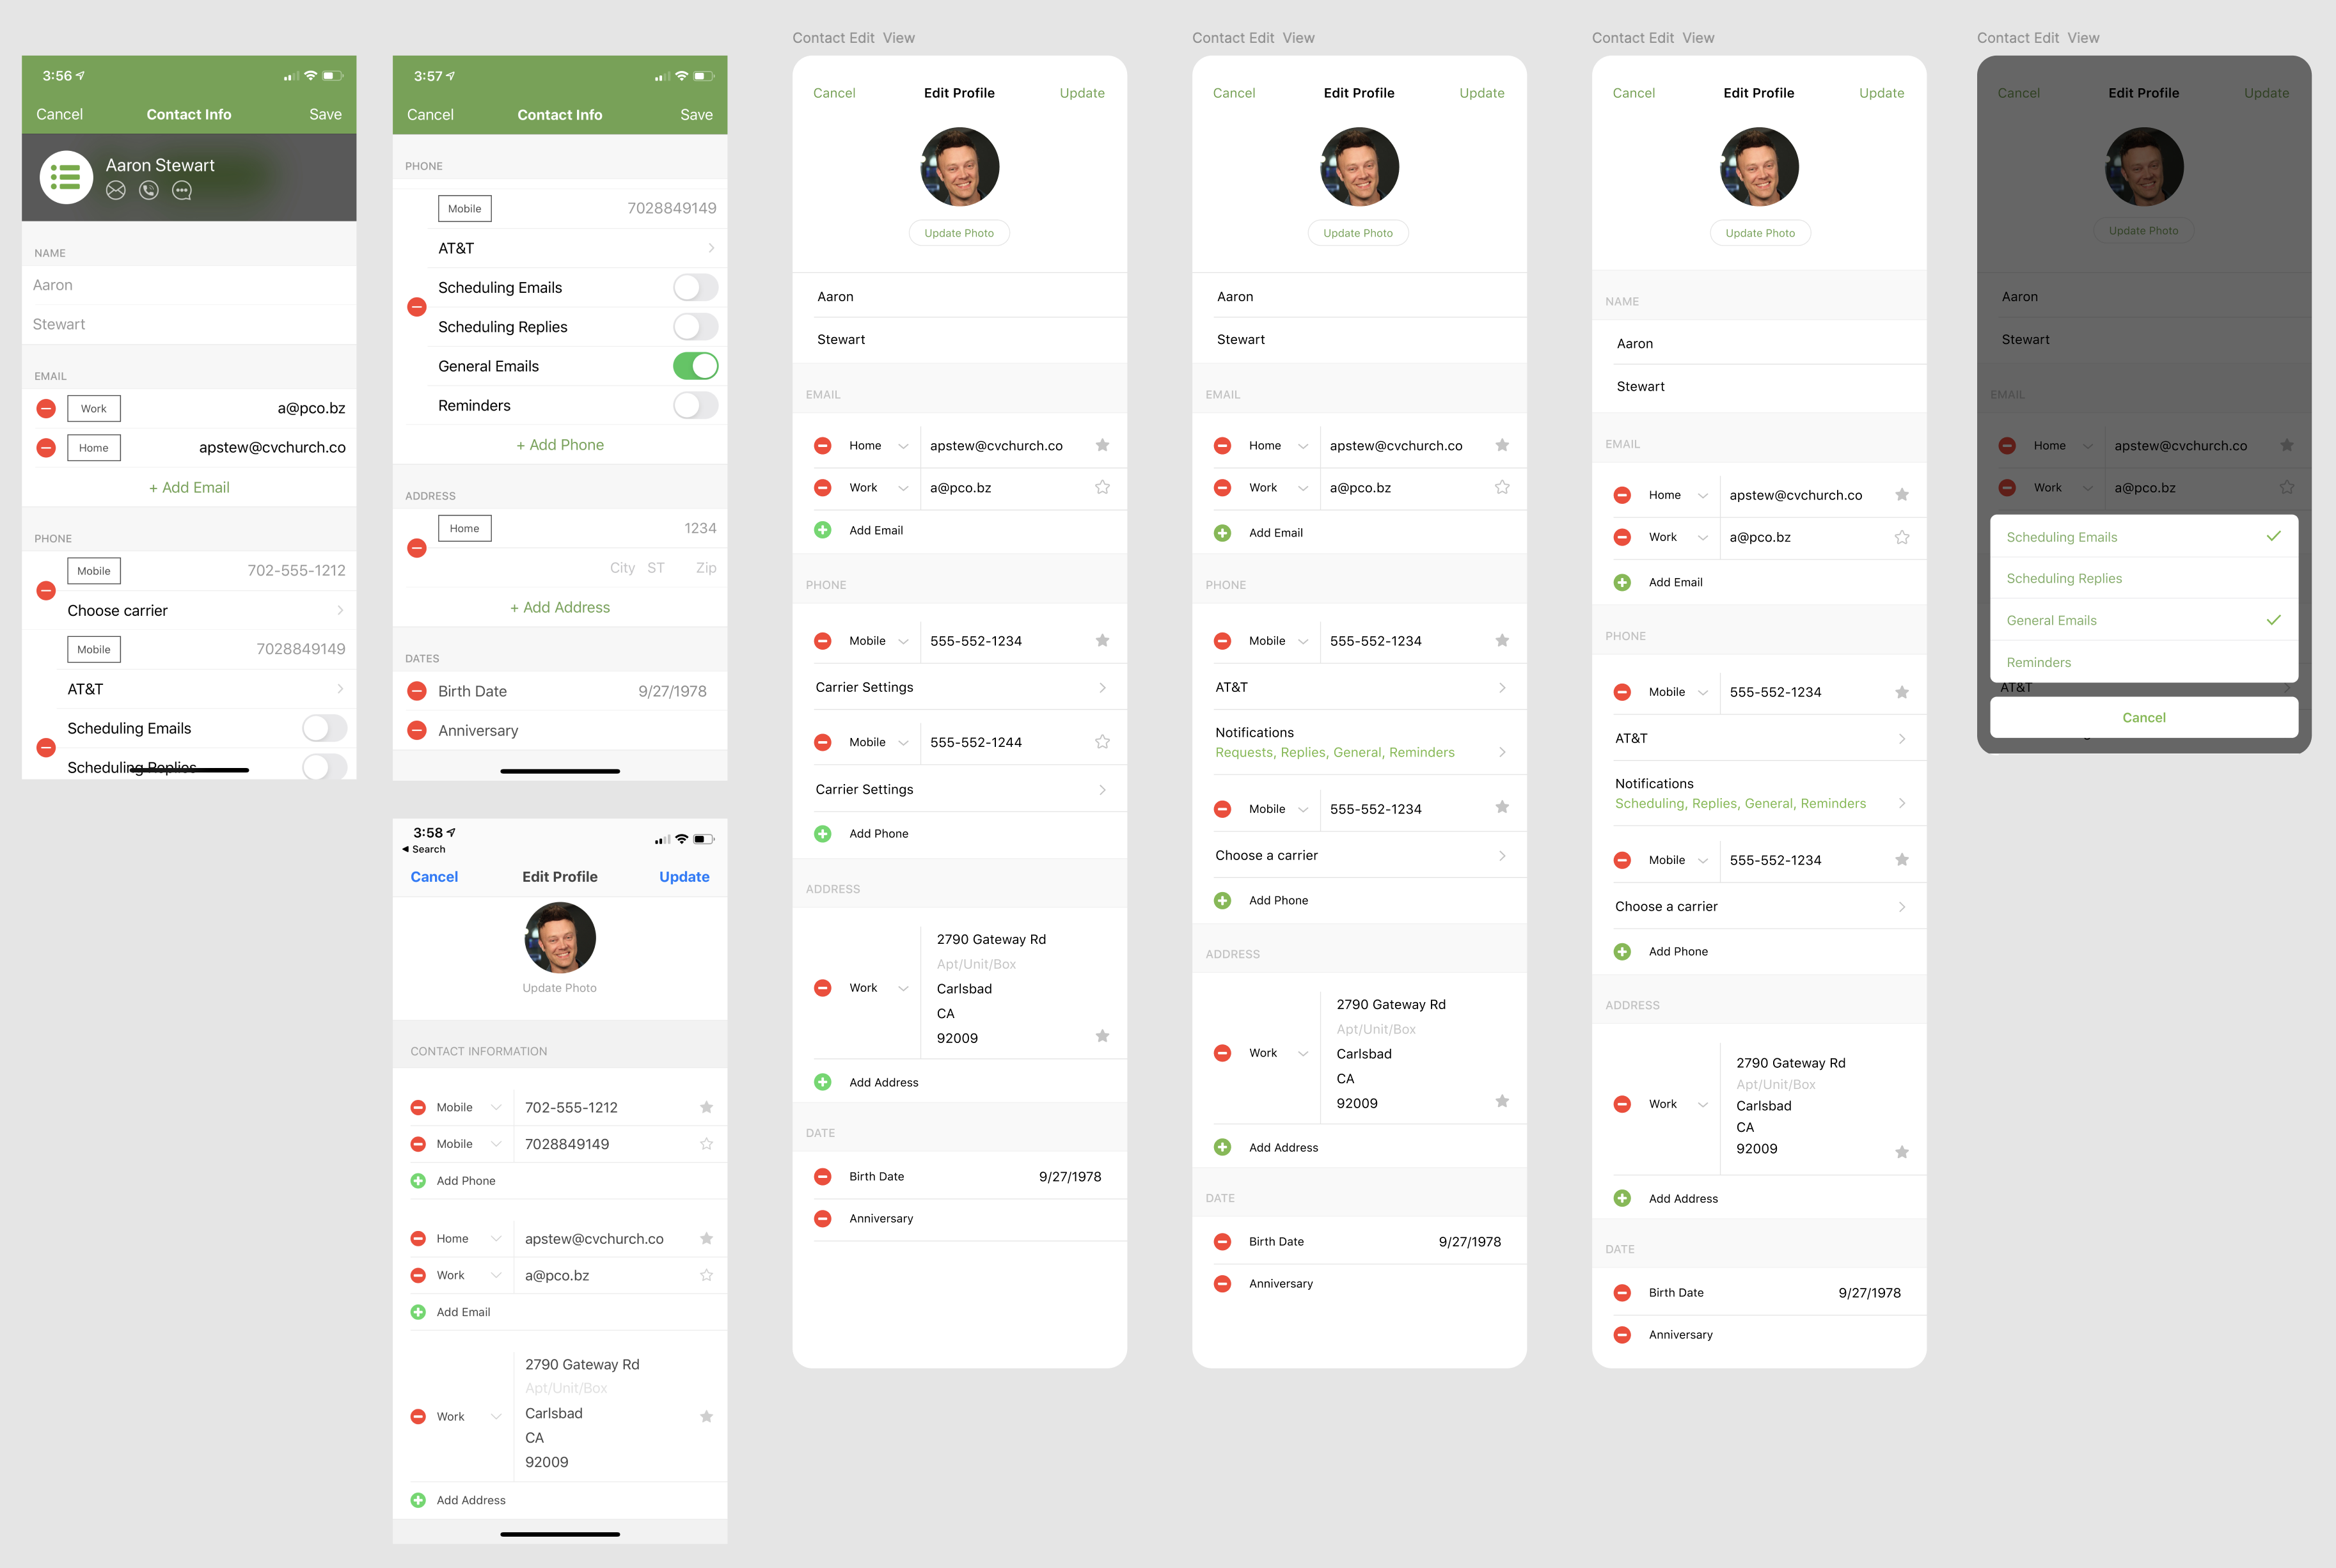Tap the Work label box in 3:56 screen
The width and height of the screenshot is (2336, 1568).
point(94,408)
